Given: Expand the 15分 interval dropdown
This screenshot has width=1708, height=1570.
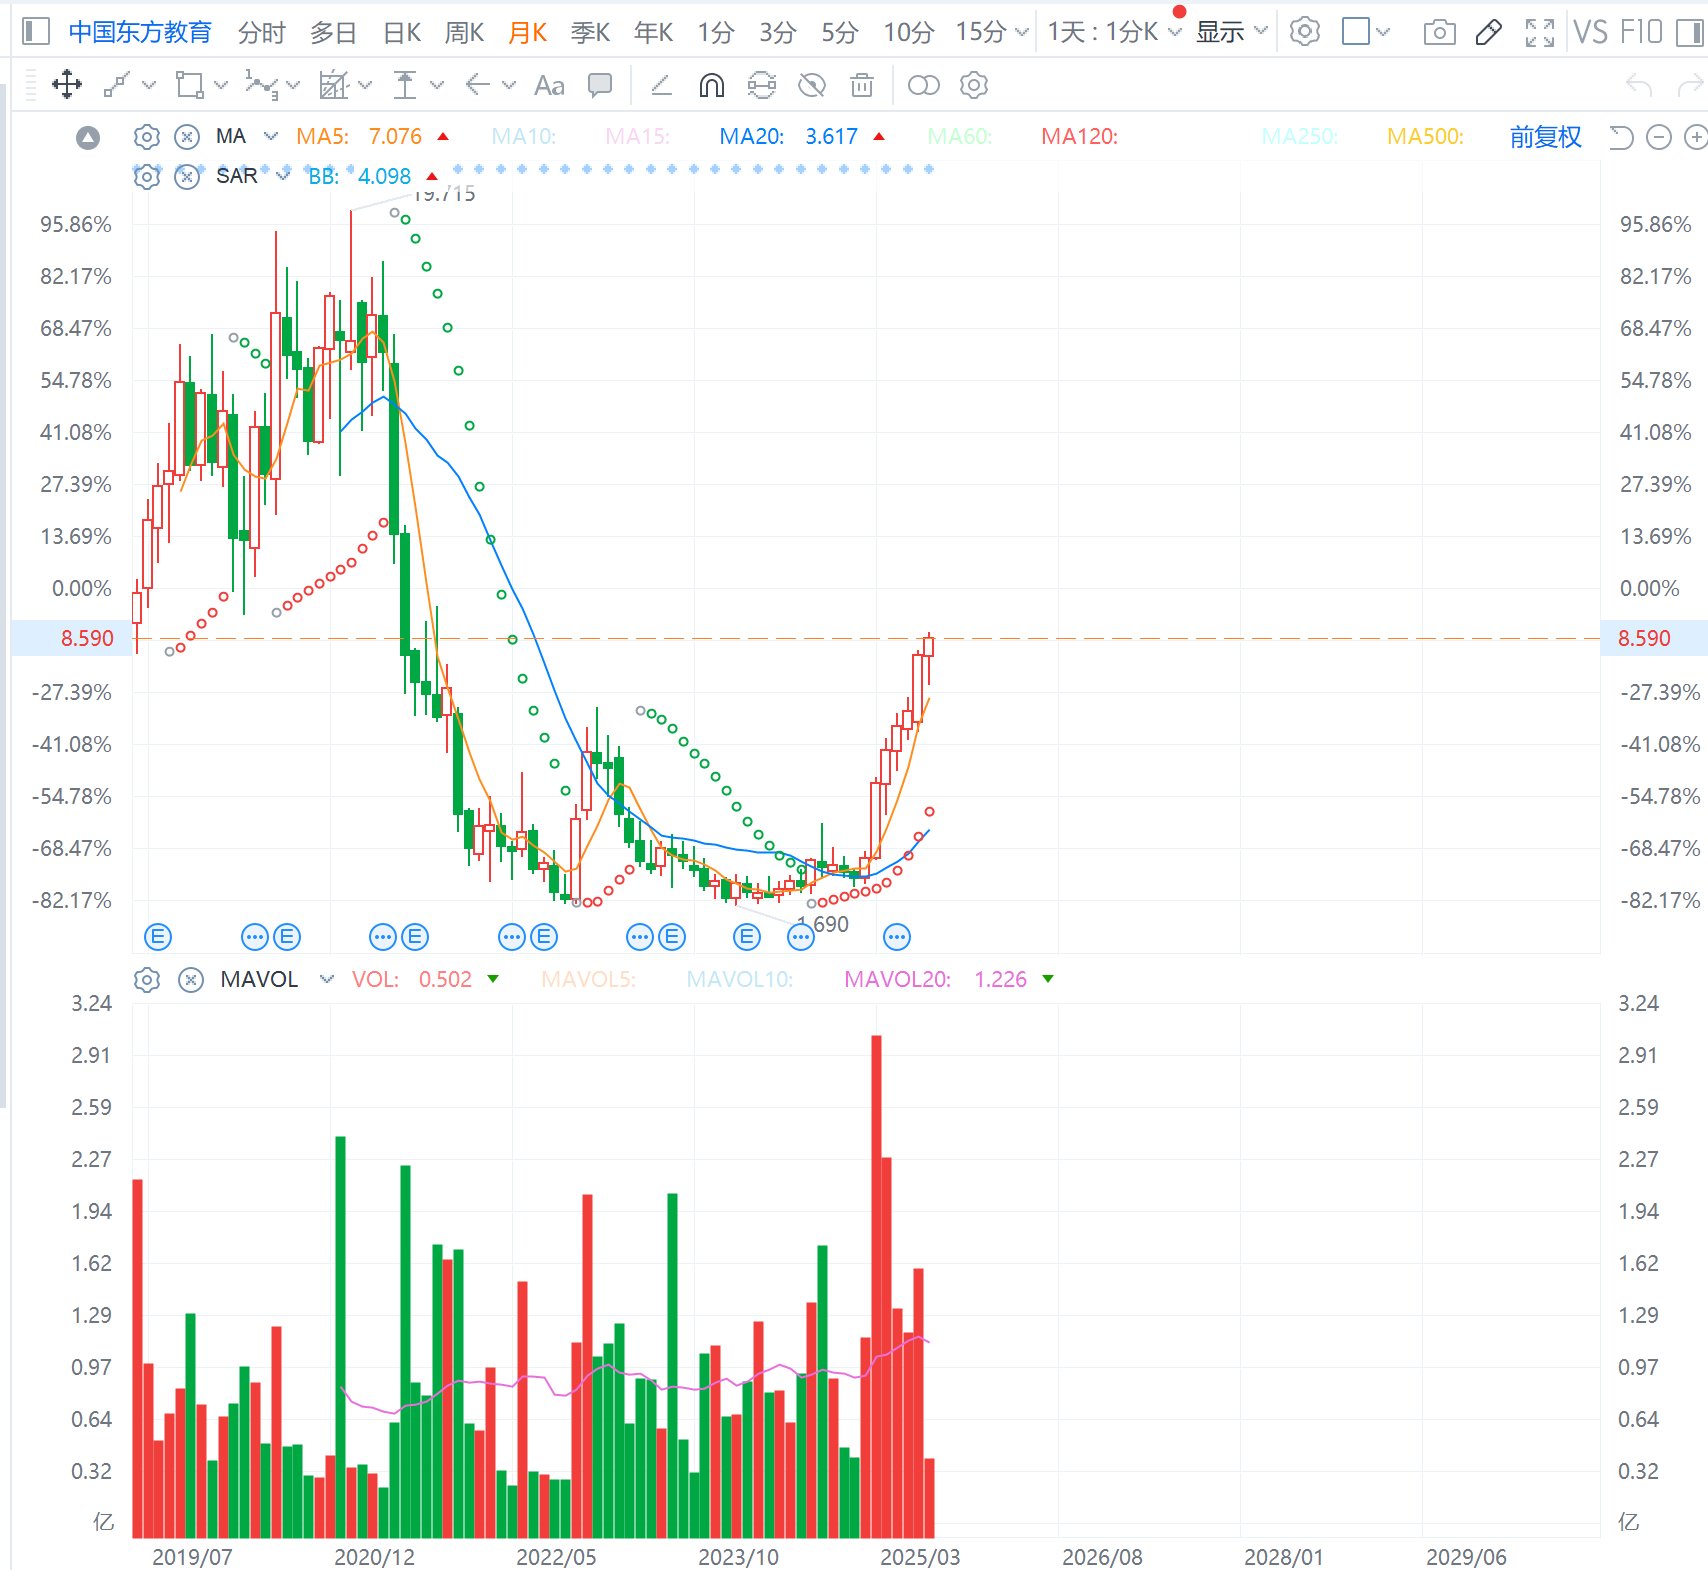Looking at the screenshot, I should coord(991,32).
